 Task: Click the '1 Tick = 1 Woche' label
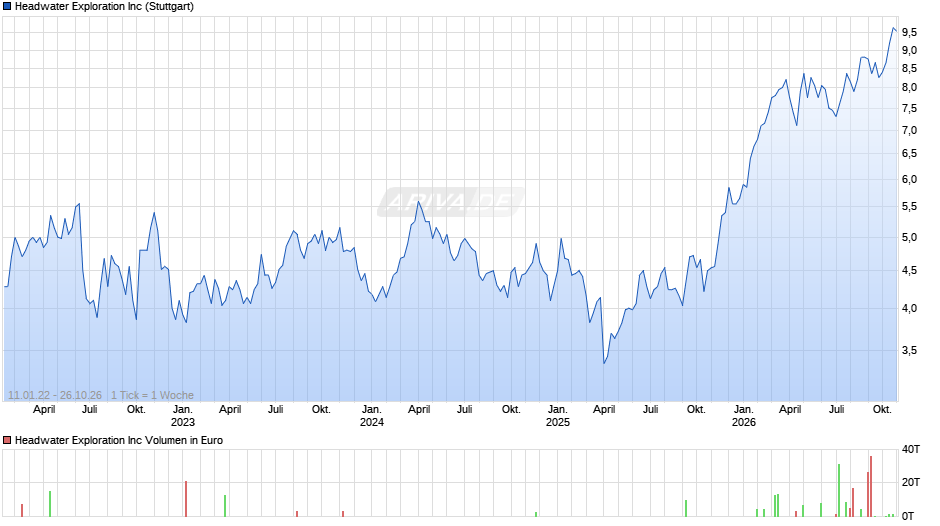[152, 395]
